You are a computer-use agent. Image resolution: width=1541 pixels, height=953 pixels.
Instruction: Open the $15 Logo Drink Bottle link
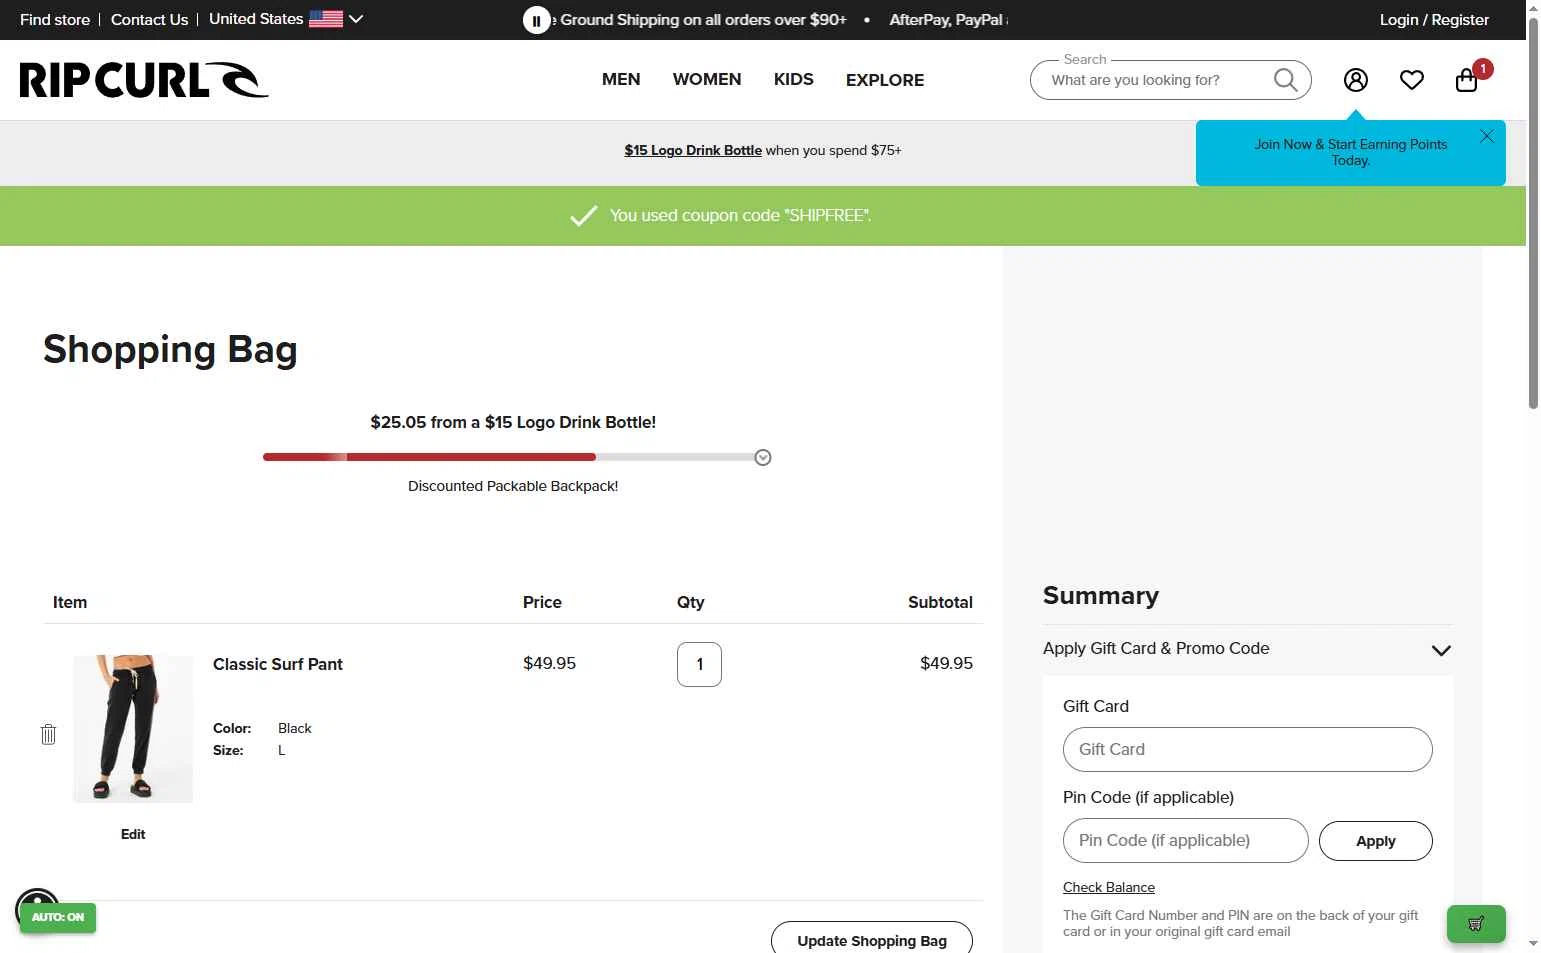coord(693,150)
